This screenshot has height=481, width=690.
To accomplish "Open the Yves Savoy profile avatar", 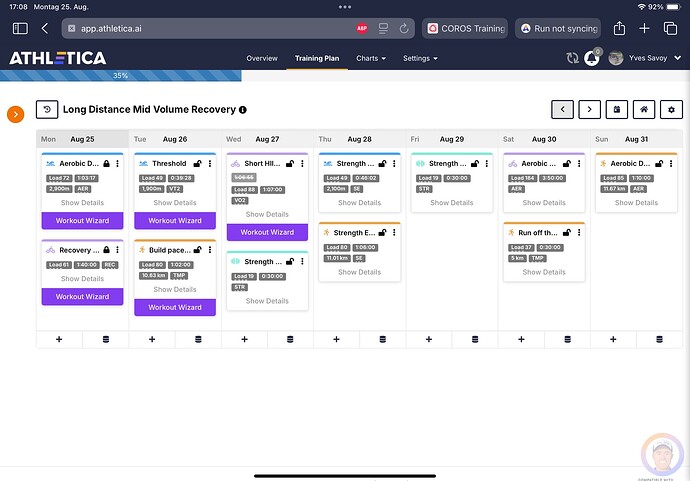I will 616,58.
